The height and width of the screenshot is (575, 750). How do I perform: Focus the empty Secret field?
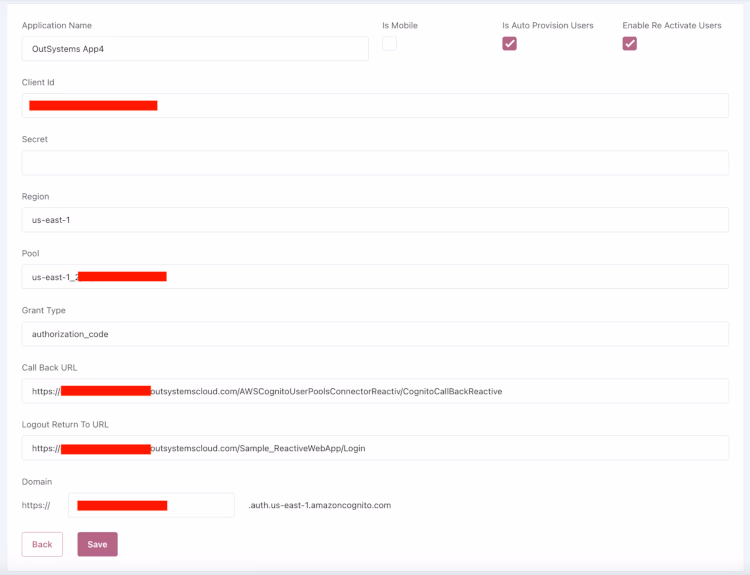coord(375,163)
